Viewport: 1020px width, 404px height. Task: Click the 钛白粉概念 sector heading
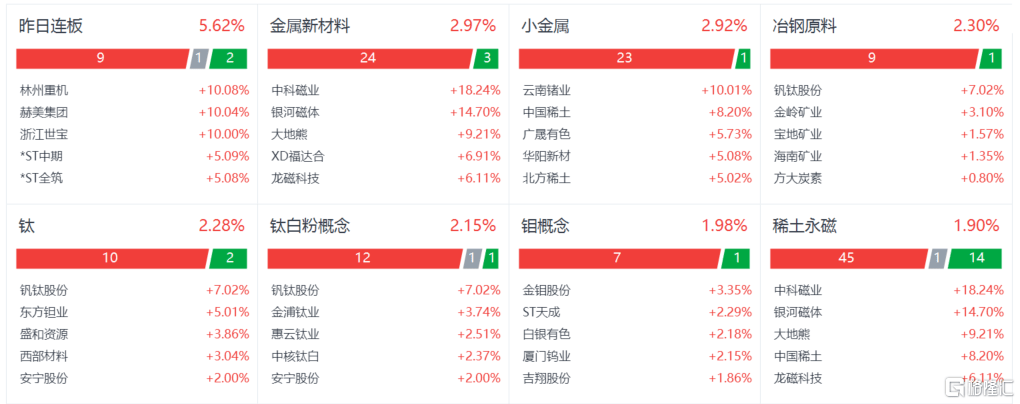click(310, 226)
